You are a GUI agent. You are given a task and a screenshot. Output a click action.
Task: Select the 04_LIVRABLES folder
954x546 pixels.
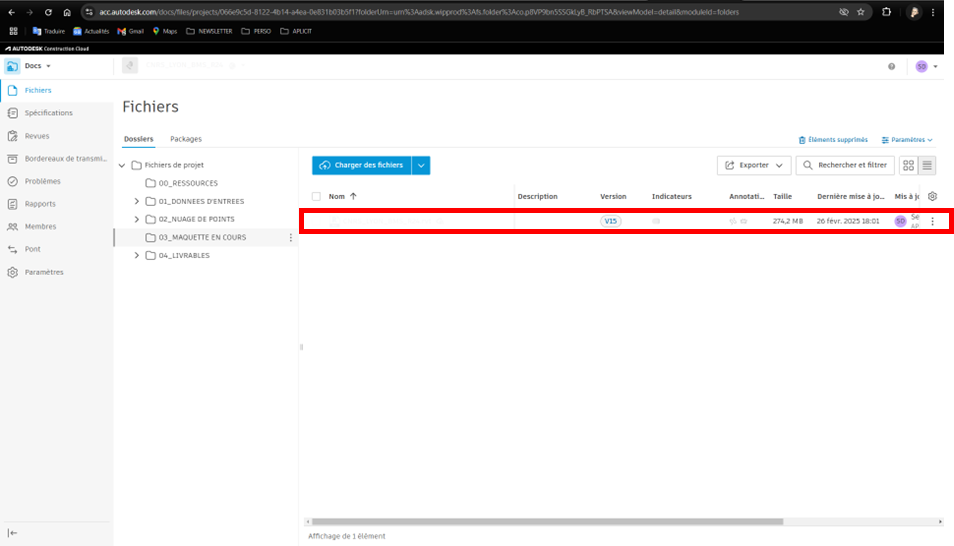(x=178, y=256)
